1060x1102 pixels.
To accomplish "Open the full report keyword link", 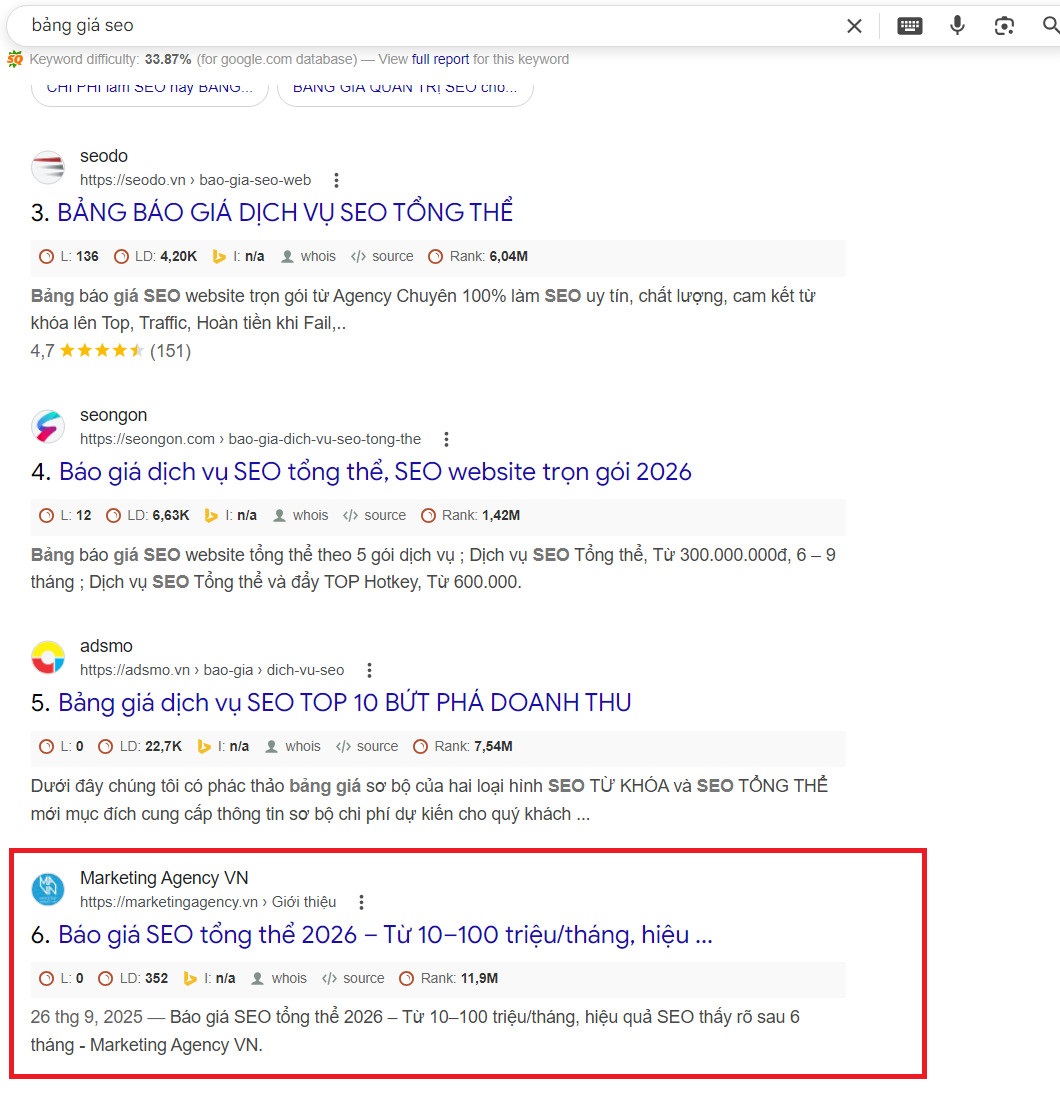I will coord(440,60).
